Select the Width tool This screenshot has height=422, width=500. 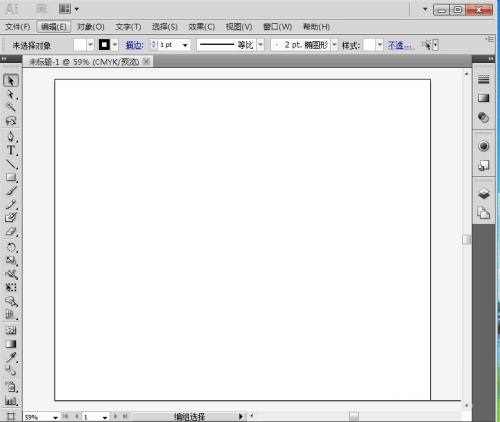tap(11, 274)
